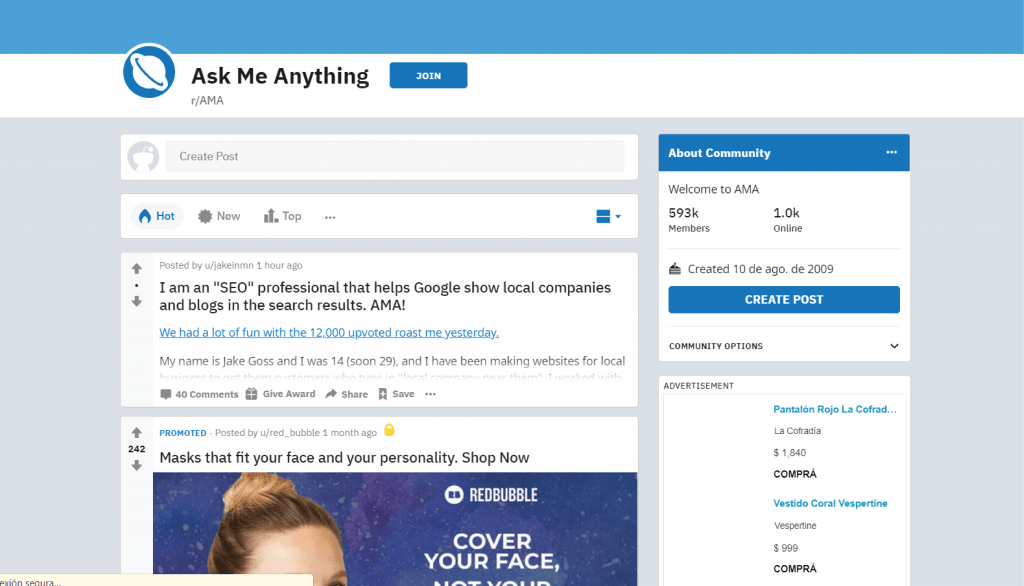Click the Create Post input field
Screen dimensions: 1024x586
point(395,156)
